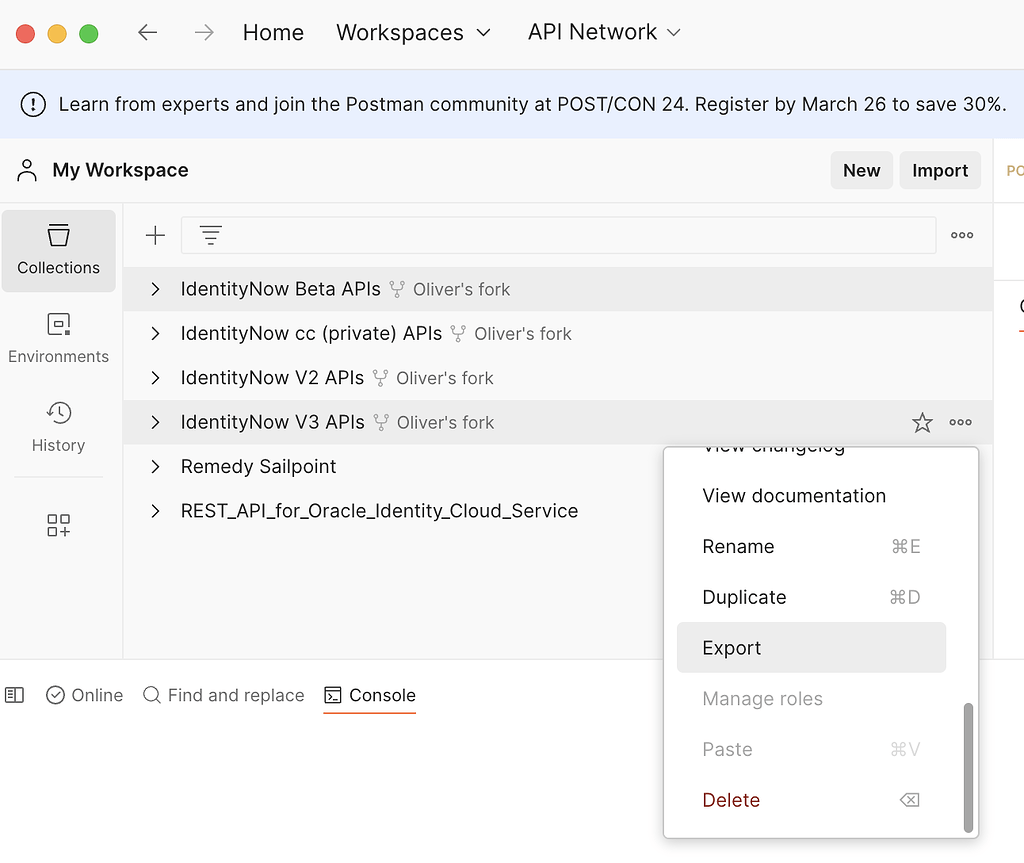The image size is (1024, 863).
Task: Click the Import button
Action: pyautogui.click(x=939, y=170)
